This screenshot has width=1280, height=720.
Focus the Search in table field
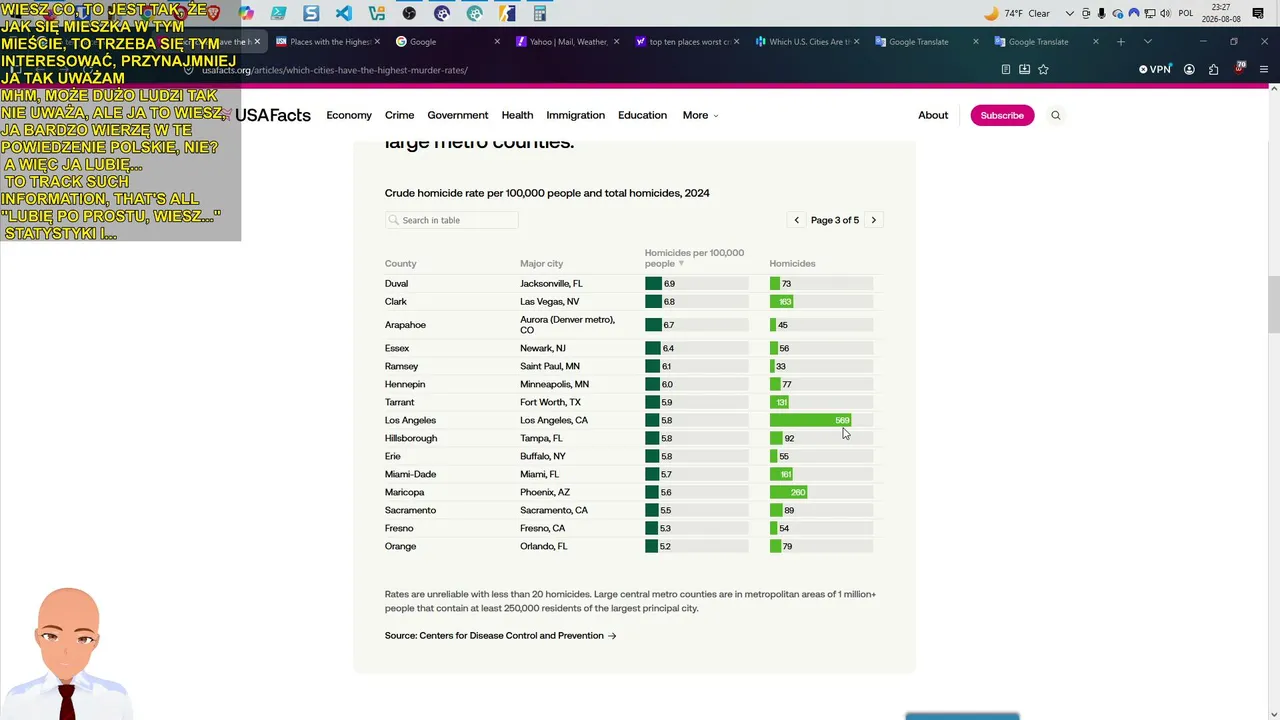click(x=452, y=220)
